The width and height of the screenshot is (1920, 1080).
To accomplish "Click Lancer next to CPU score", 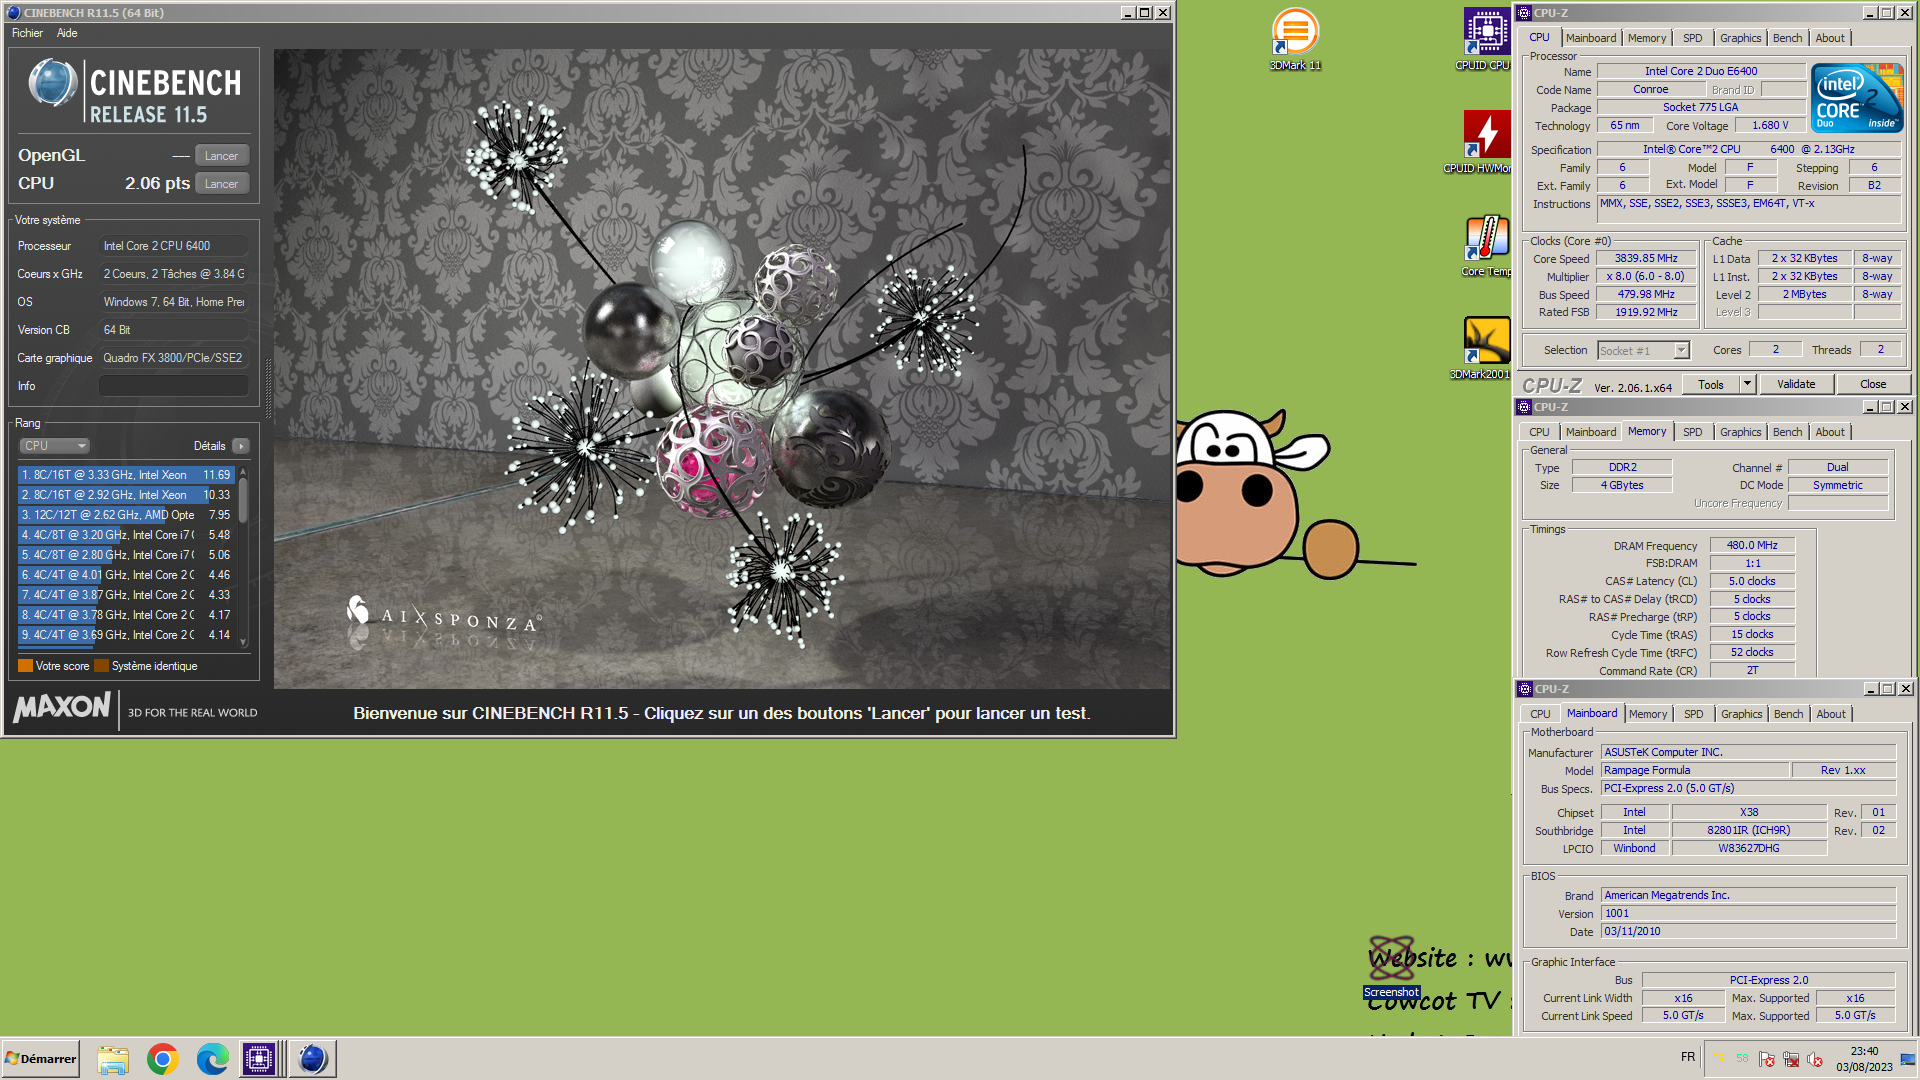I will tap(221, 184).
